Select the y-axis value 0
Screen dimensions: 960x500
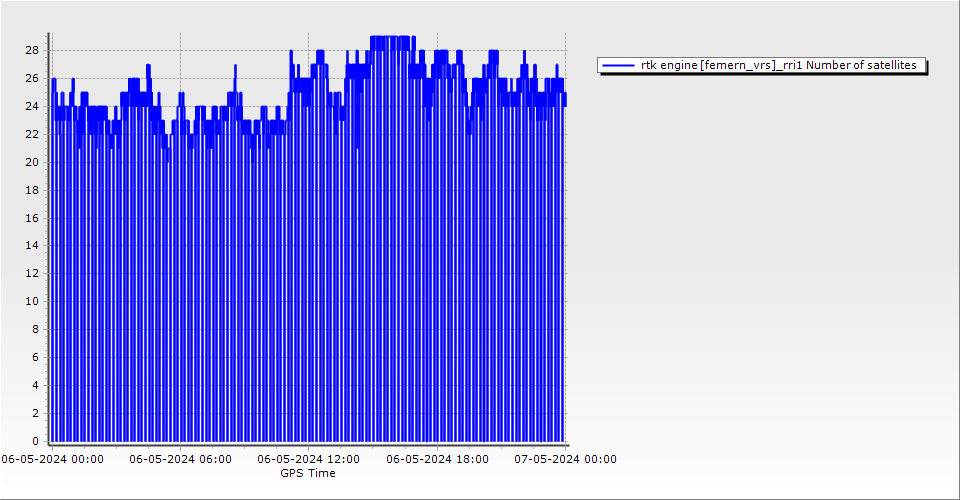pyautogui.click(x=35, y=441)
